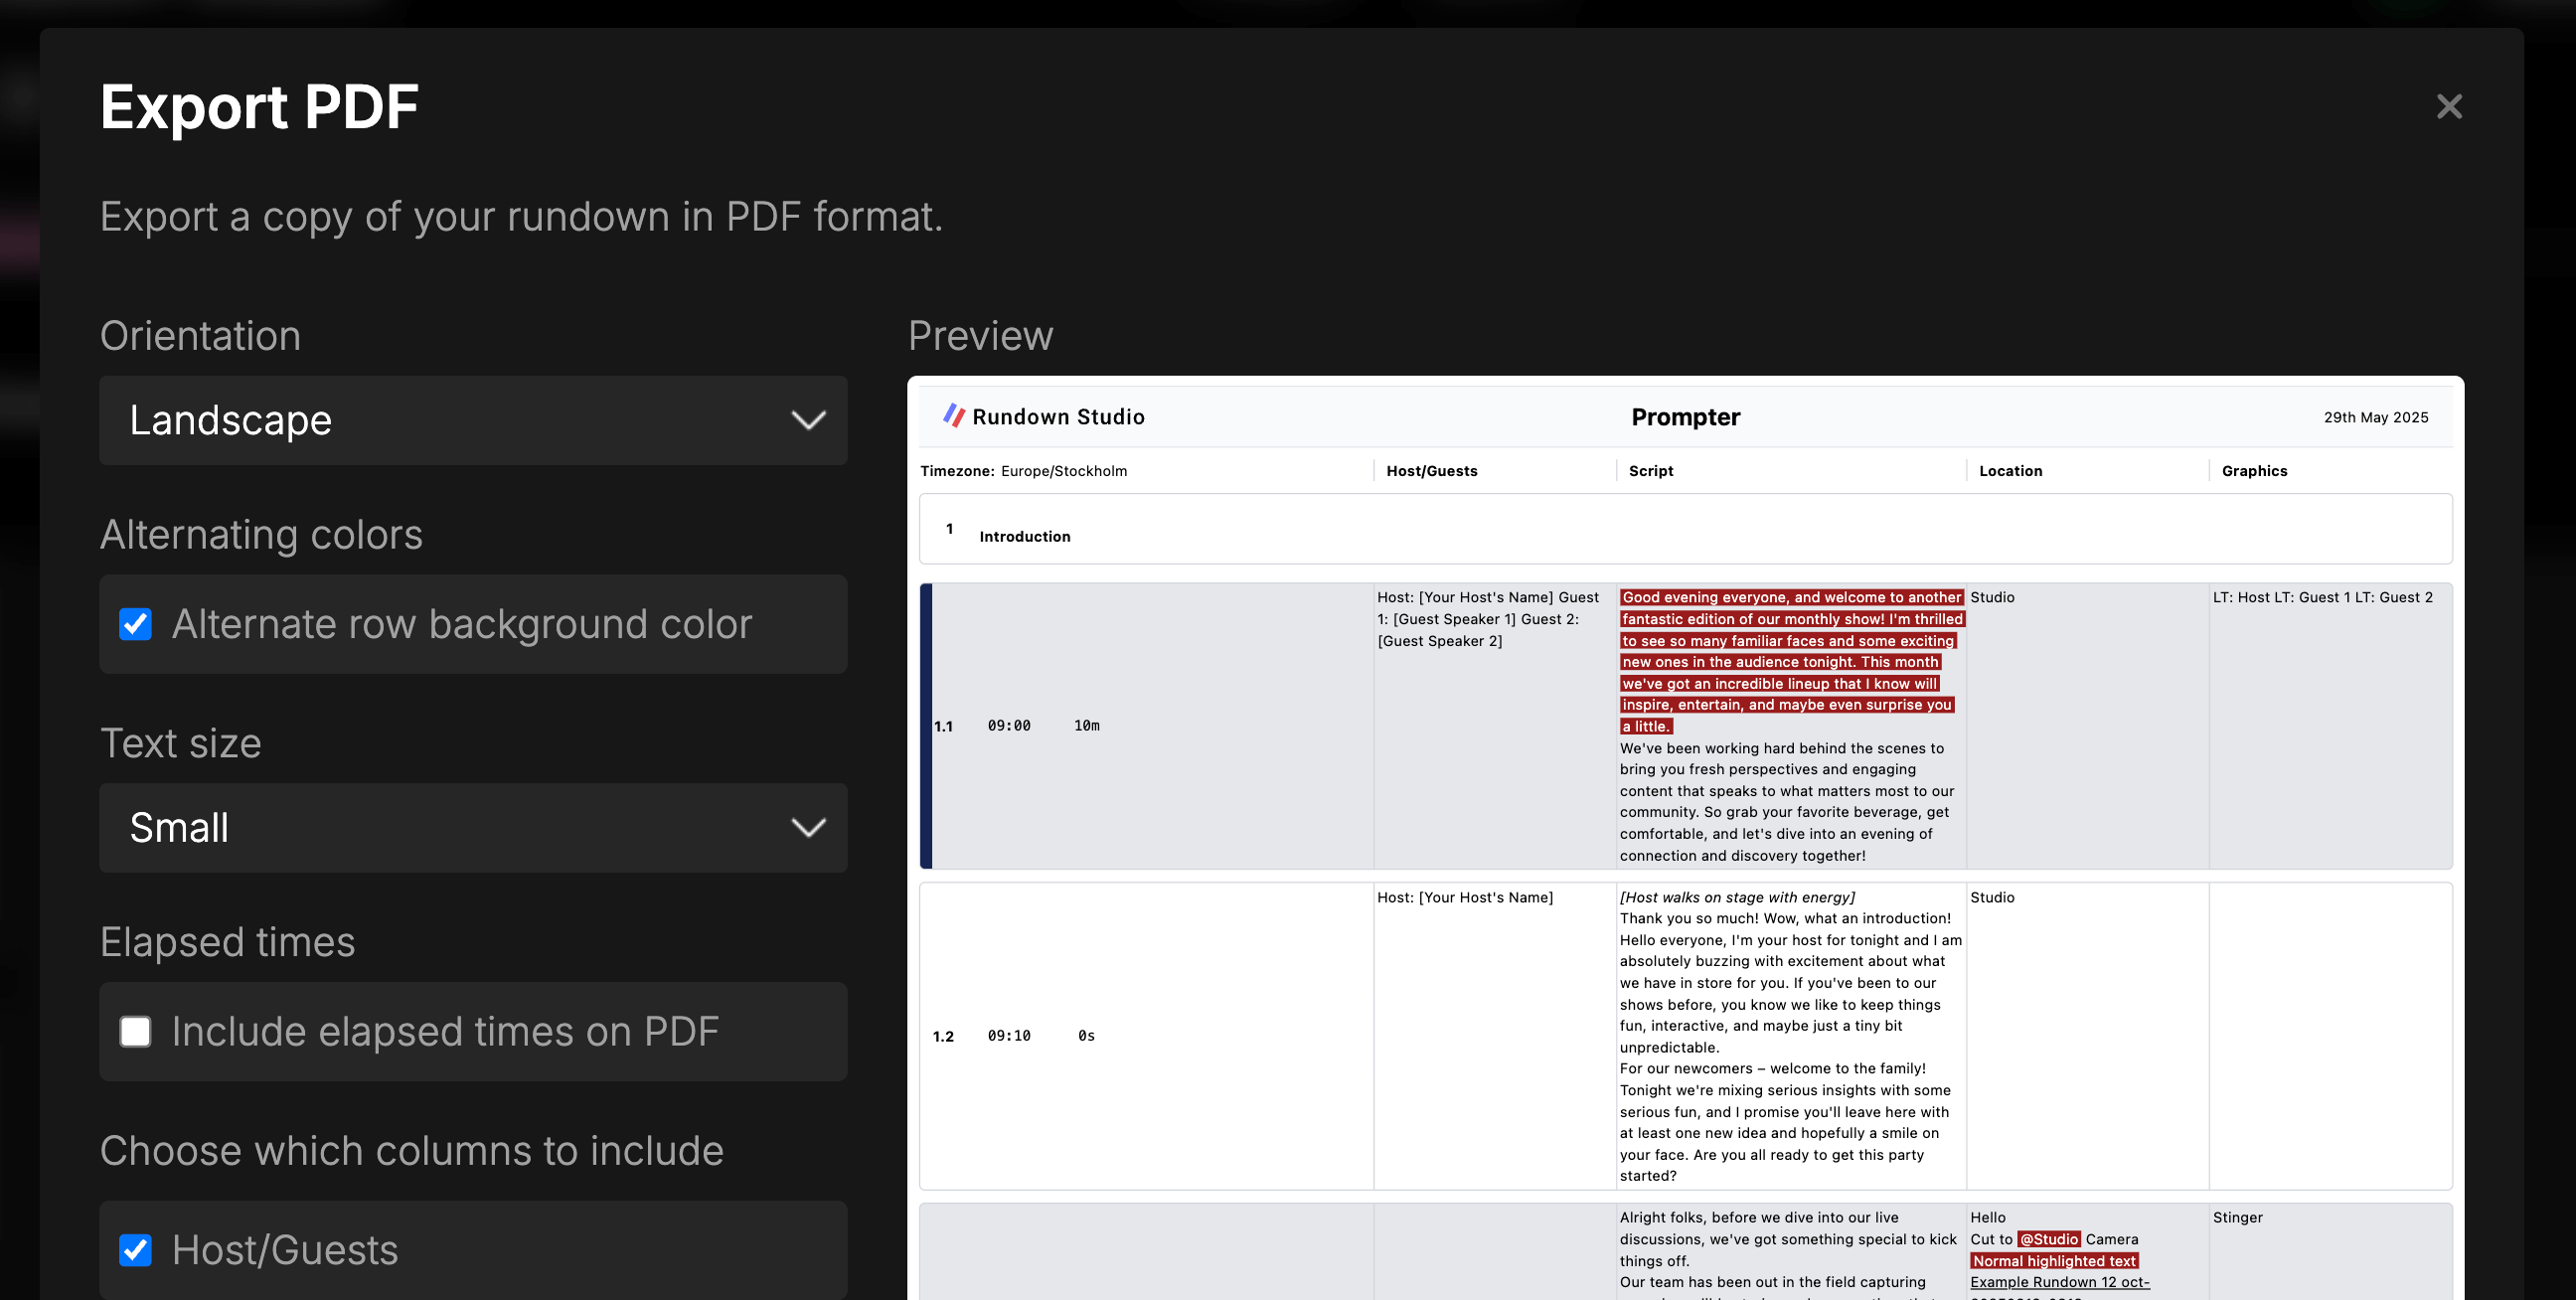The image size is (2576, 1300).
Task: Click the 10m duration value
Action: [1086, 726]
